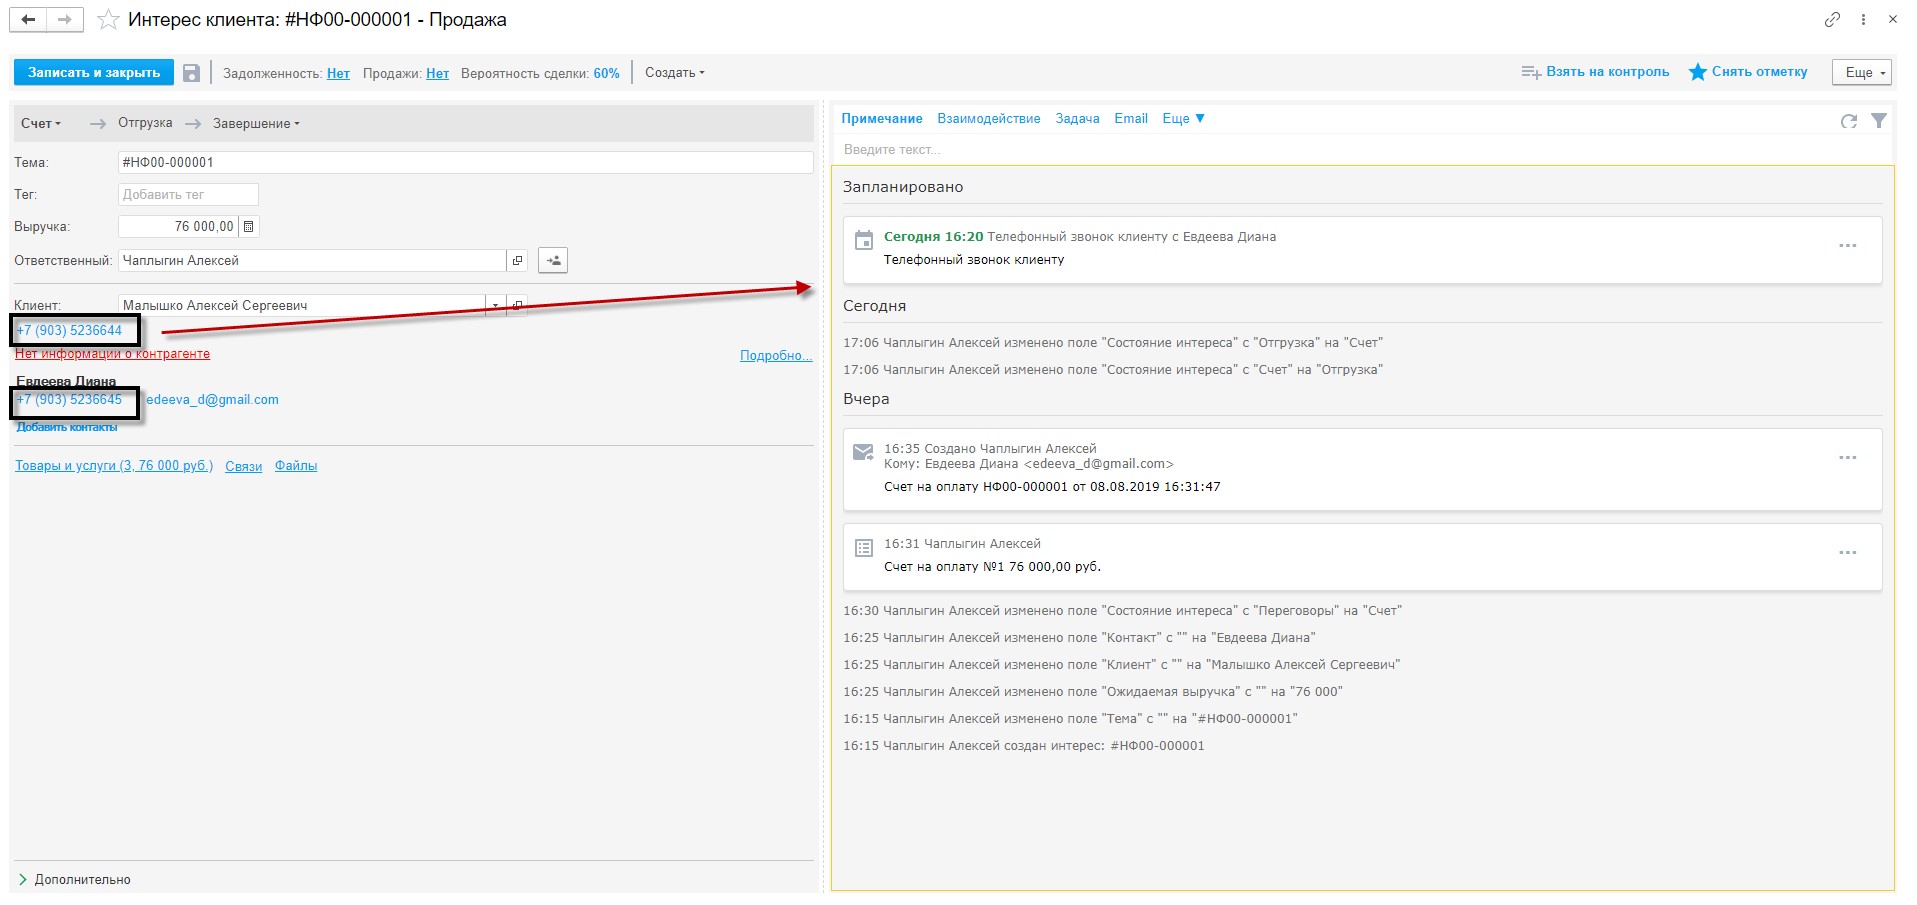Switch to the Взаимодействие tab
This screenshot has width=1917, height=905.
pos(988,119)
